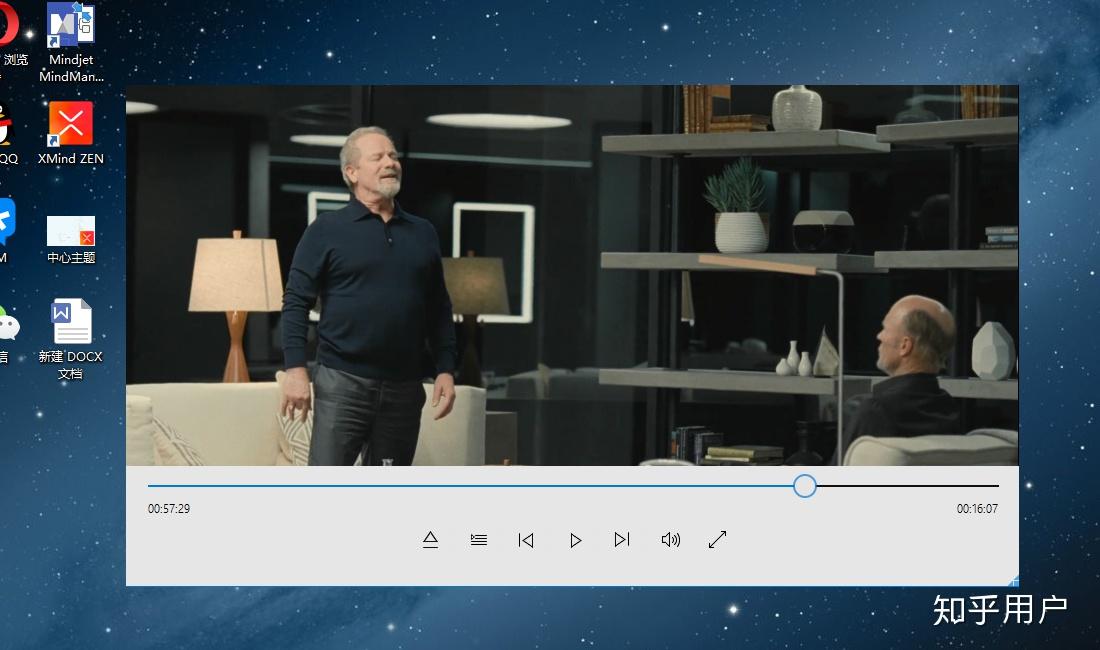
Task: Seek within the played blue progress track
Action: pyautogui.click(x=470, y=485)
